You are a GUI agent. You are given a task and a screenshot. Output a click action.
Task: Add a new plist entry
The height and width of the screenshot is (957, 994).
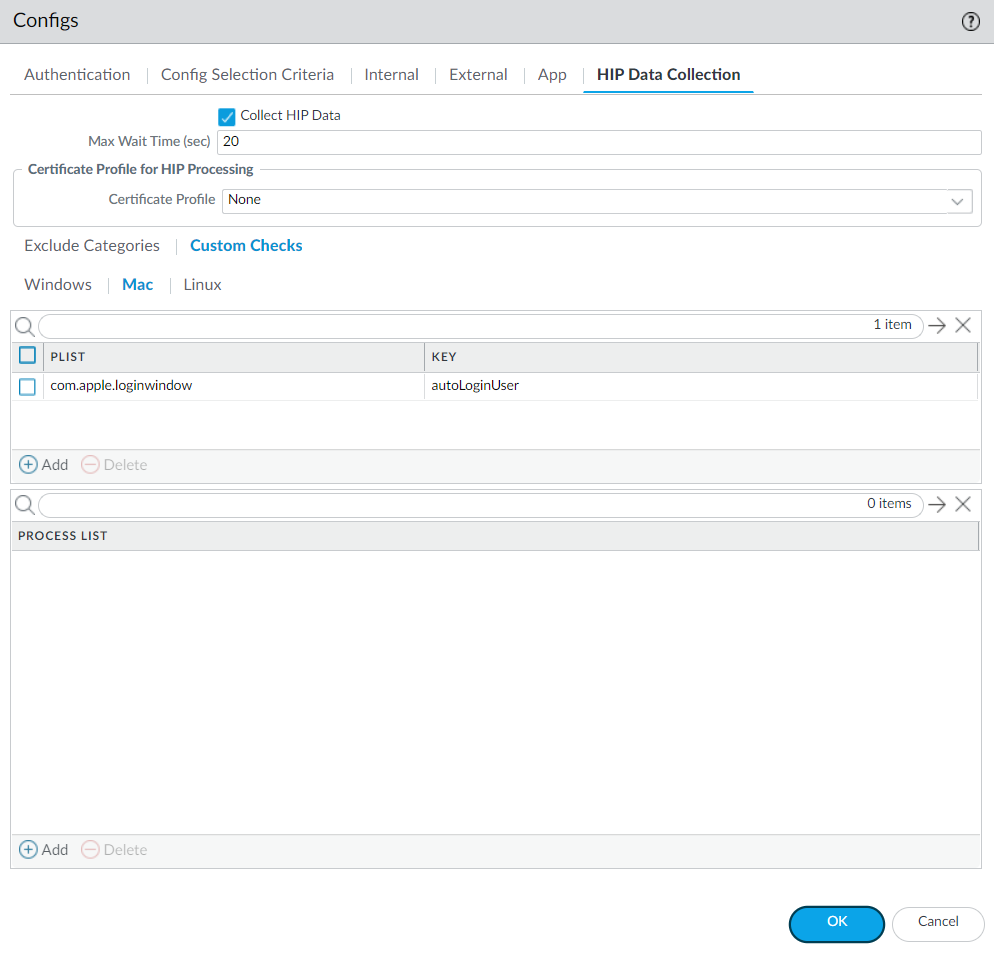44,465
